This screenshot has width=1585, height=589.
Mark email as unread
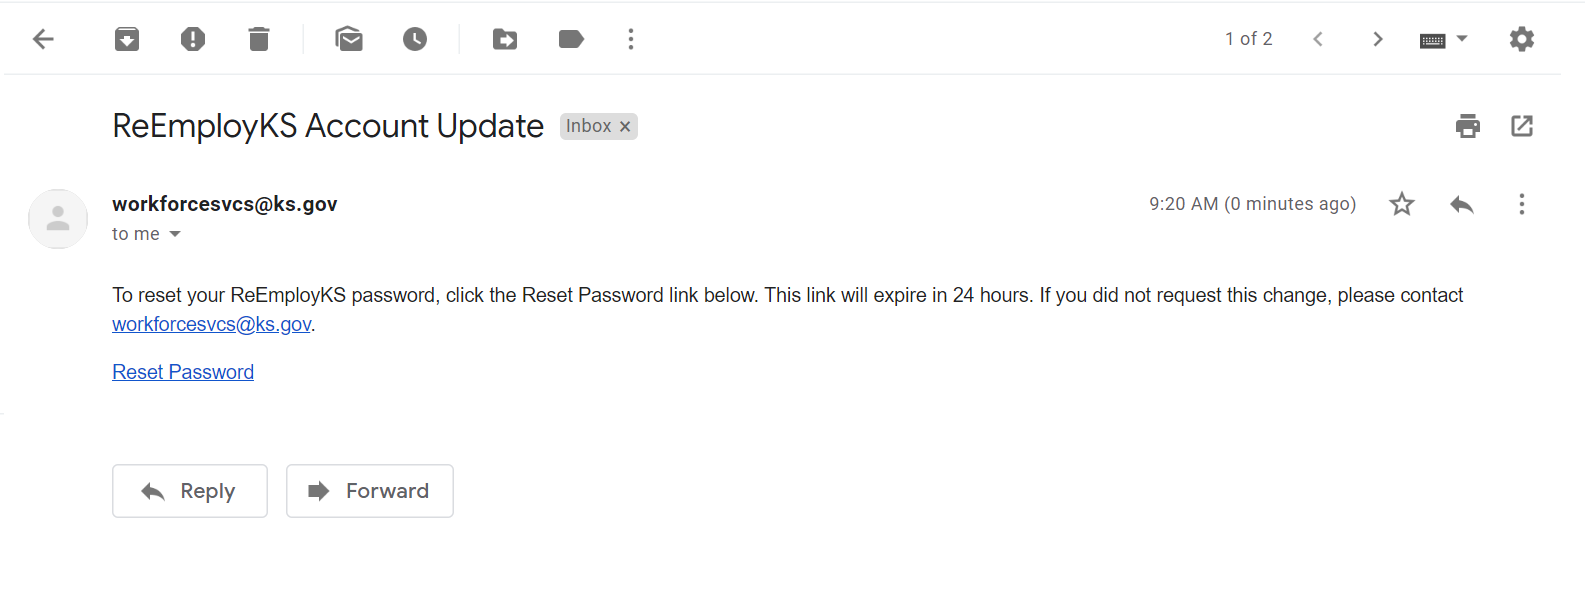click(349, 39)
